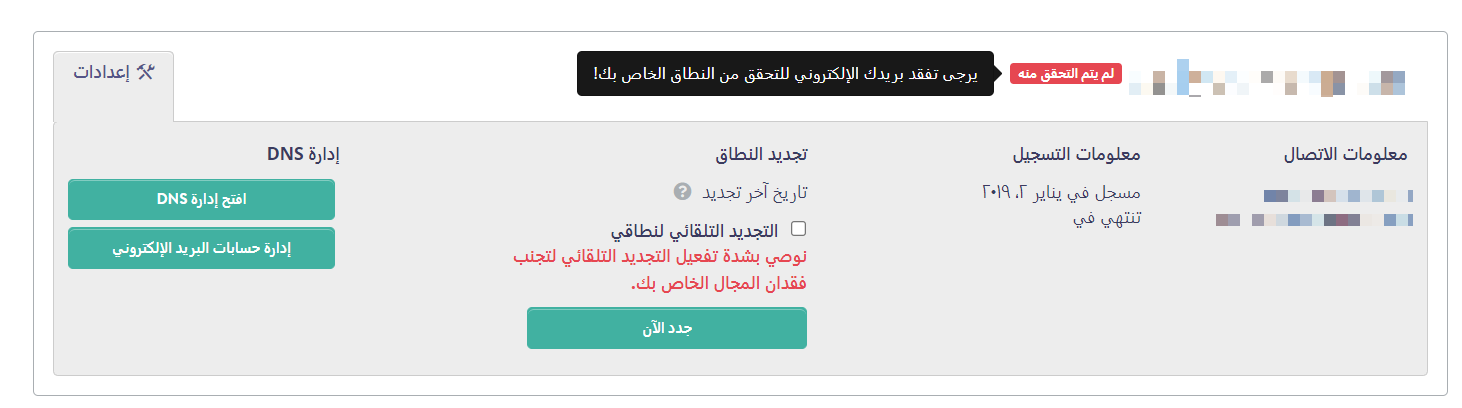1462x408 pixels.
Task: Click the first blurred contact info line
Action: click(1338, 195)
